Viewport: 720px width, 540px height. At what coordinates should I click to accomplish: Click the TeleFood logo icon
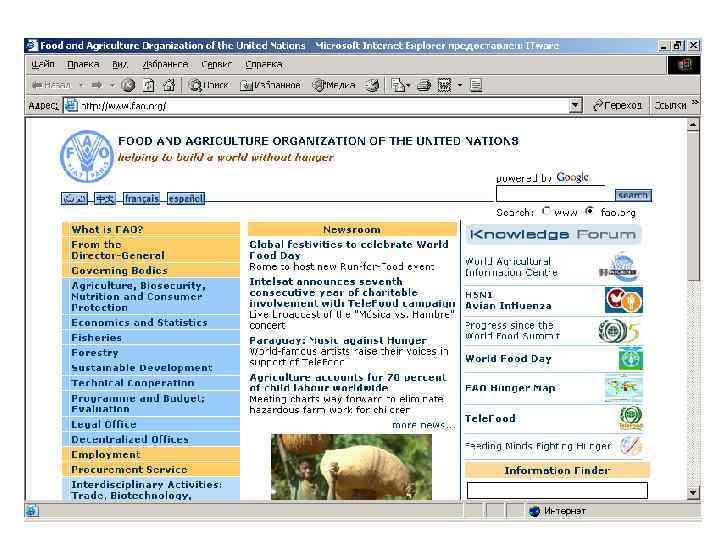(631, 418)
